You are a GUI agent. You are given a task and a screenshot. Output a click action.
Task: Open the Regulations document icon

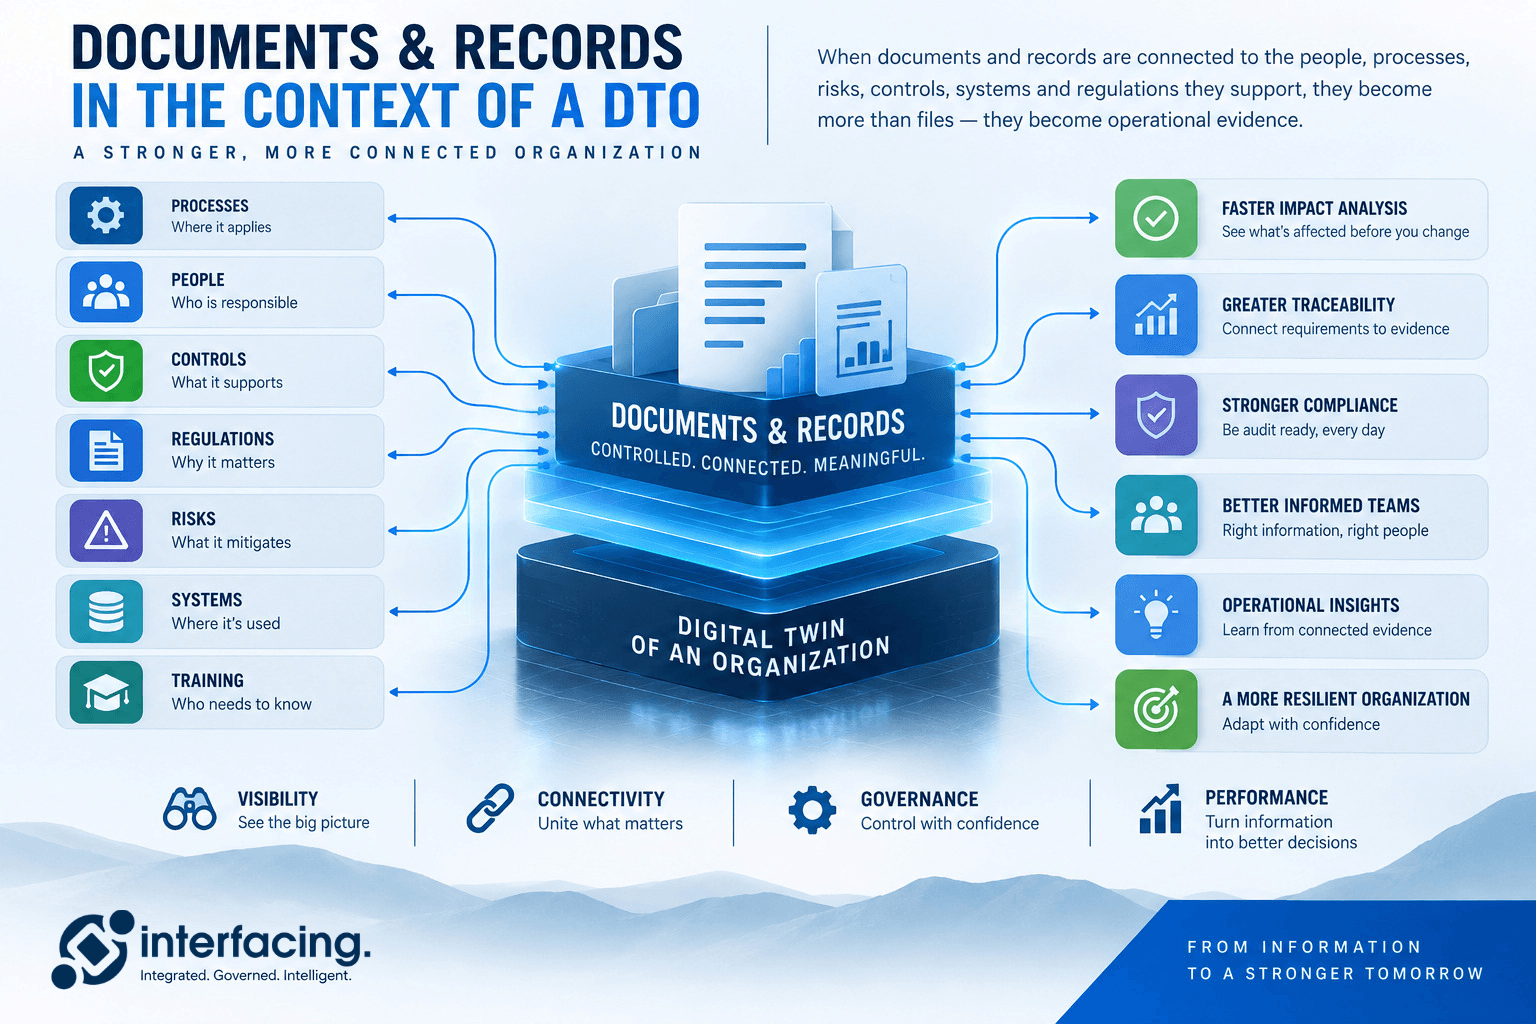pyautogui.click(x=106, y=450)
